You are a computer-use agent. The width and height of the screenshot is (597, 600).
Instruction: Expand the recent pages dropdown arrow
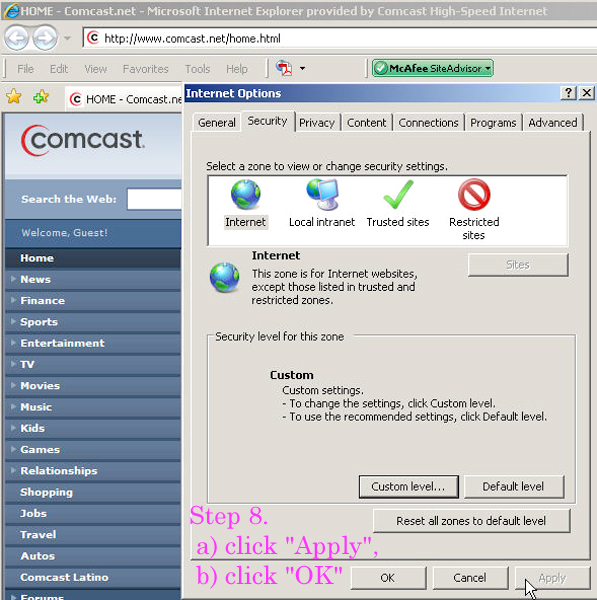pos(67,38)
